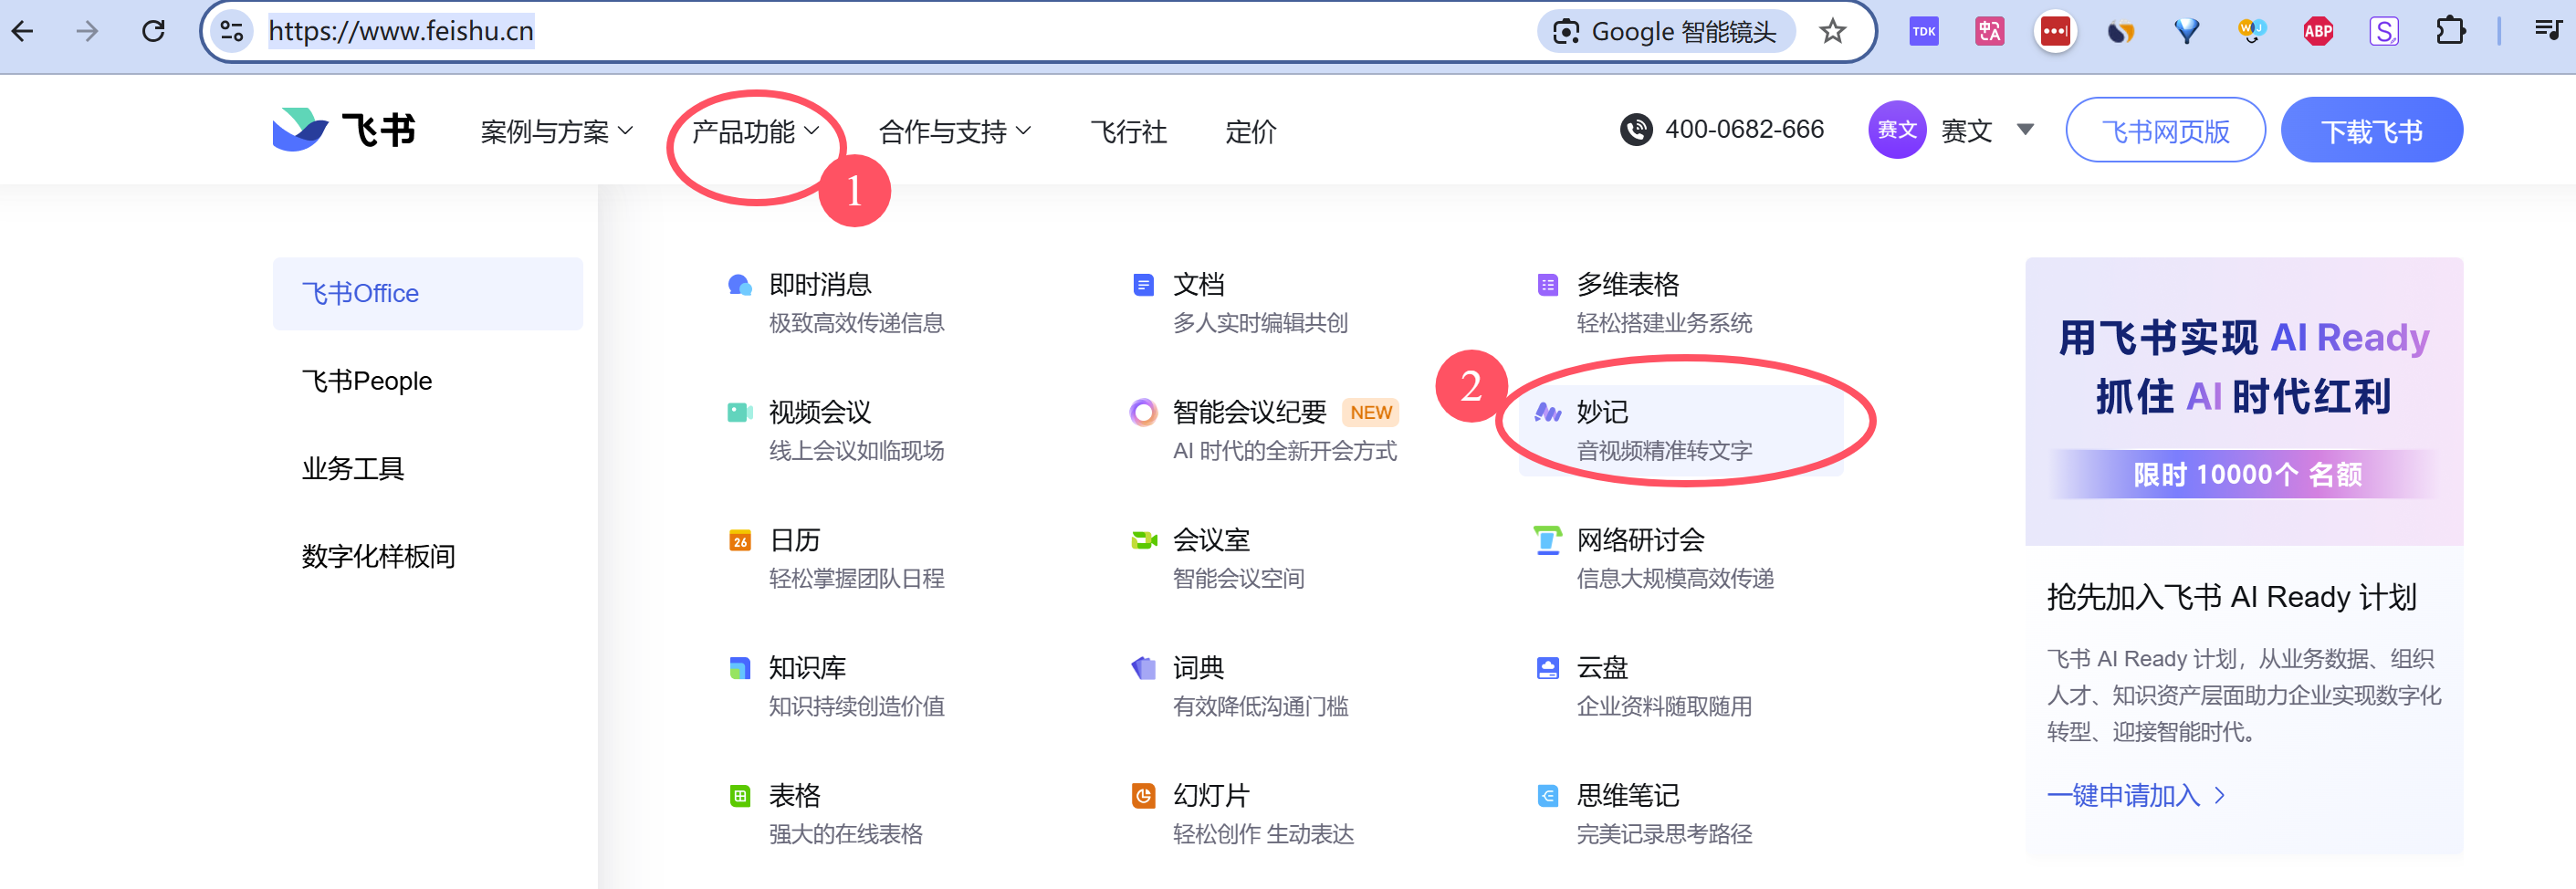Image resolution: width=2576 pixels, height=889 pixels.
Task: Click text 信息大规模高效传递
Action: (1675, 579)
